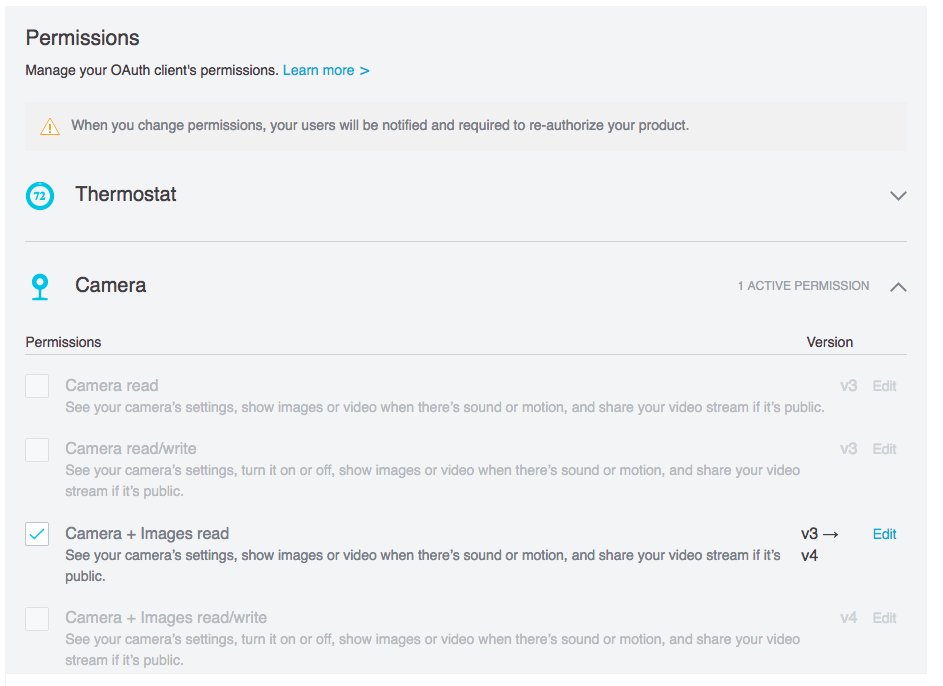Click Edit for Camera read/write permission
This screenshot has width=943, height=686.
point(884,449)
